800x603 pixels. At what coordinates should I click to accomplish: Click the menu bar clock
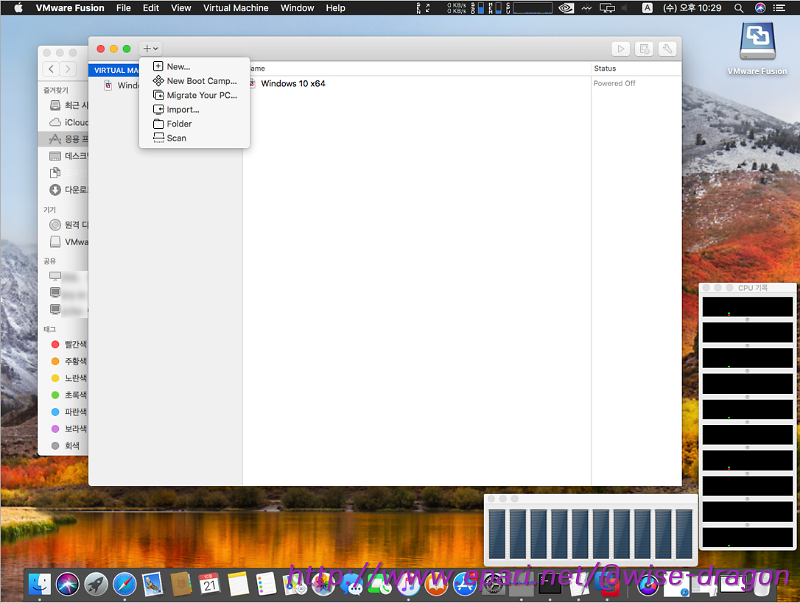coord(692,8)
